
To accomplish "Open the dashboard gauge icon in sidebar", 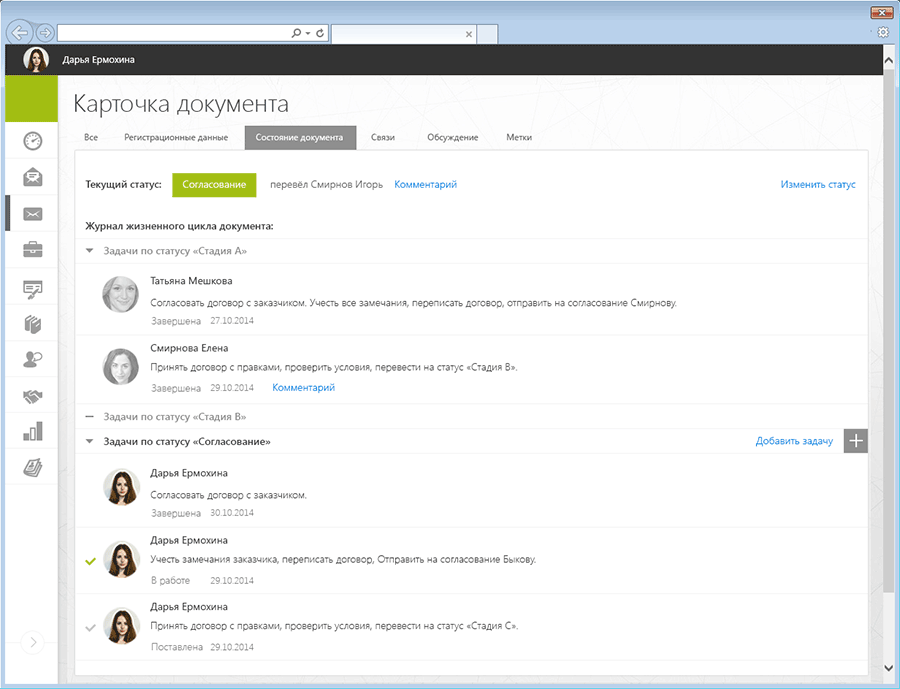I will pos(33,141).
